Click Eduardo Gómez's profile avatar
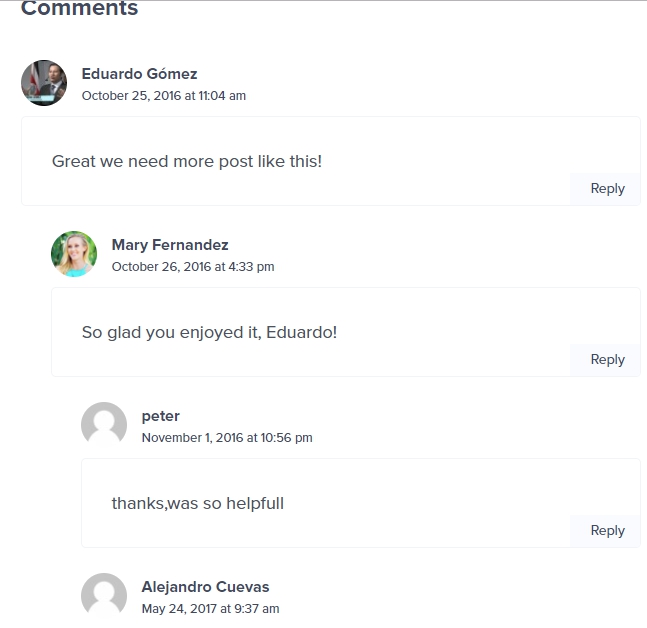647x628 pixels. coord(44,83)
